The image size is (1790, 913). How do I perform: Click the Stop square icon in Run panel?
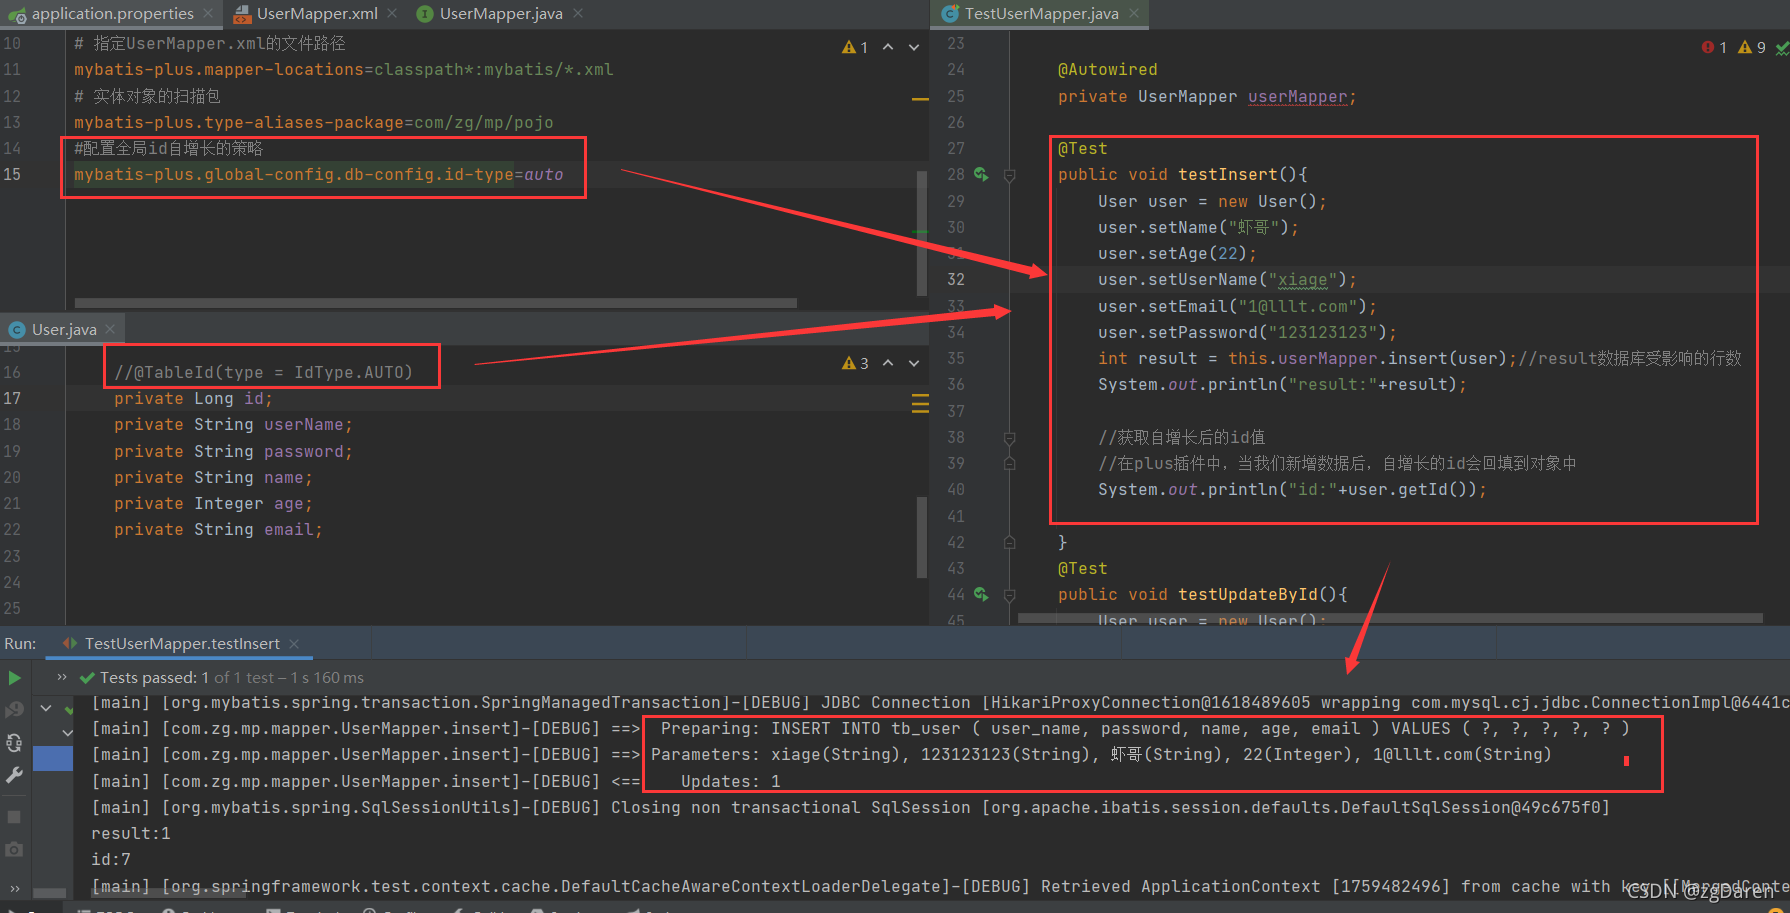click(14, 817)
